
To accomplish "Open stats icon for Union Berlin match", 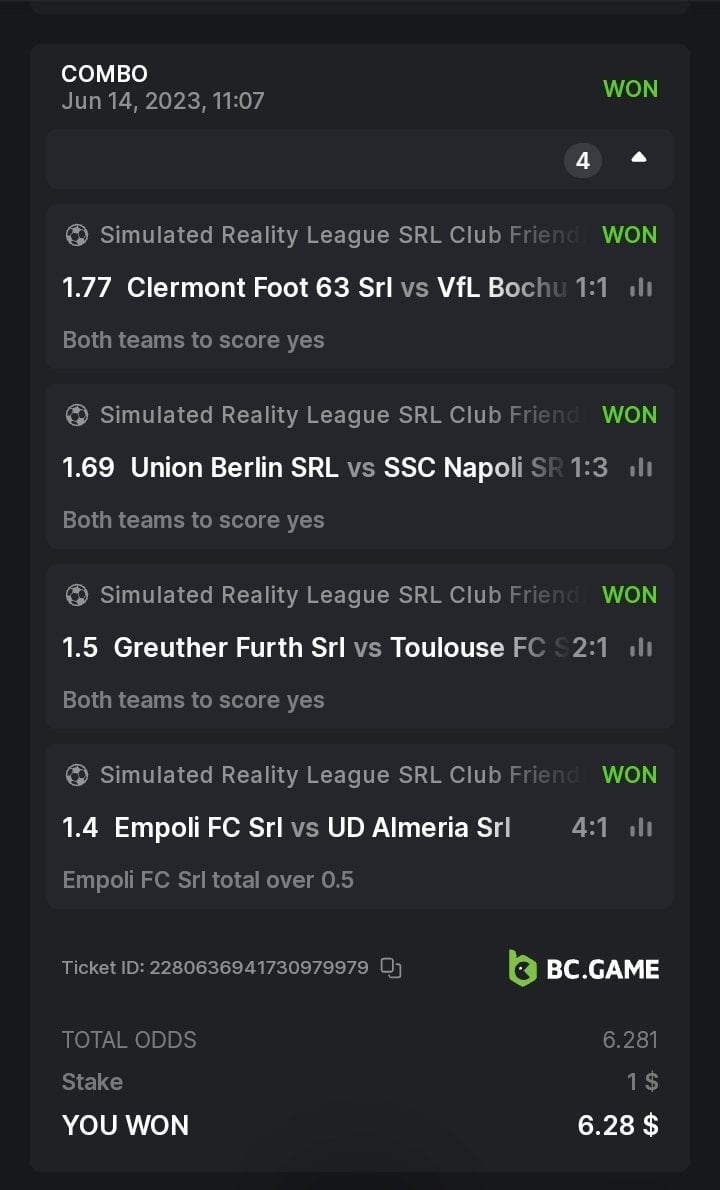I will click(641, 468).
